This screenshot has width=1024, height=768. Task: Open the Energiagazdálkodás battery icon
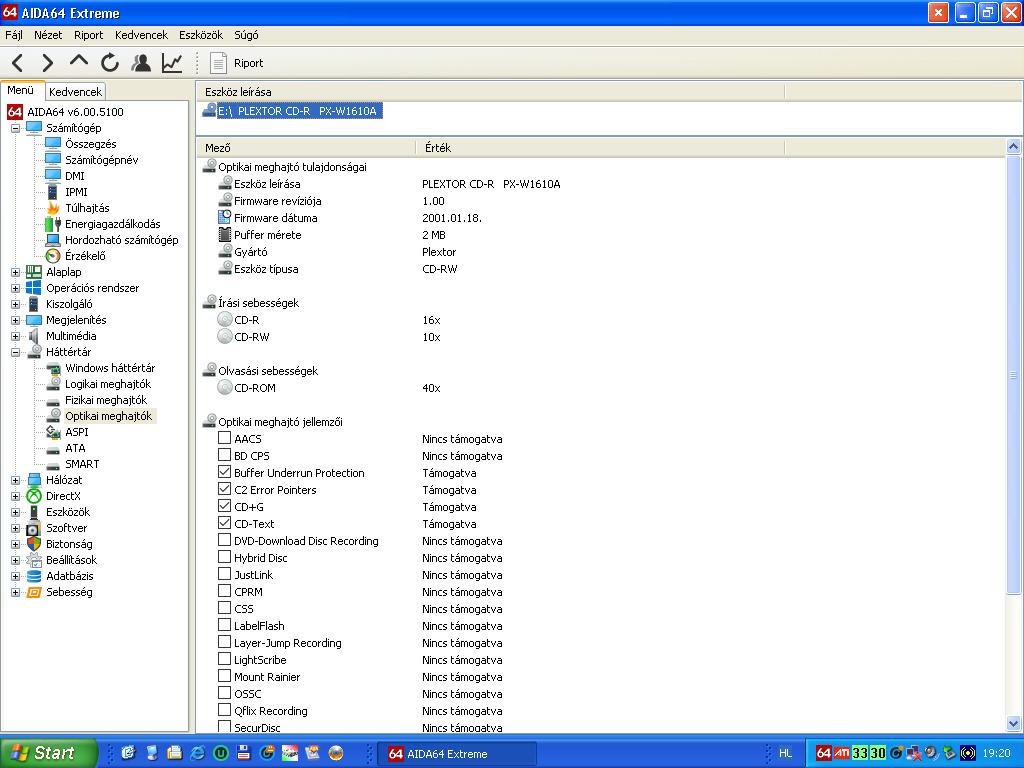53,224
